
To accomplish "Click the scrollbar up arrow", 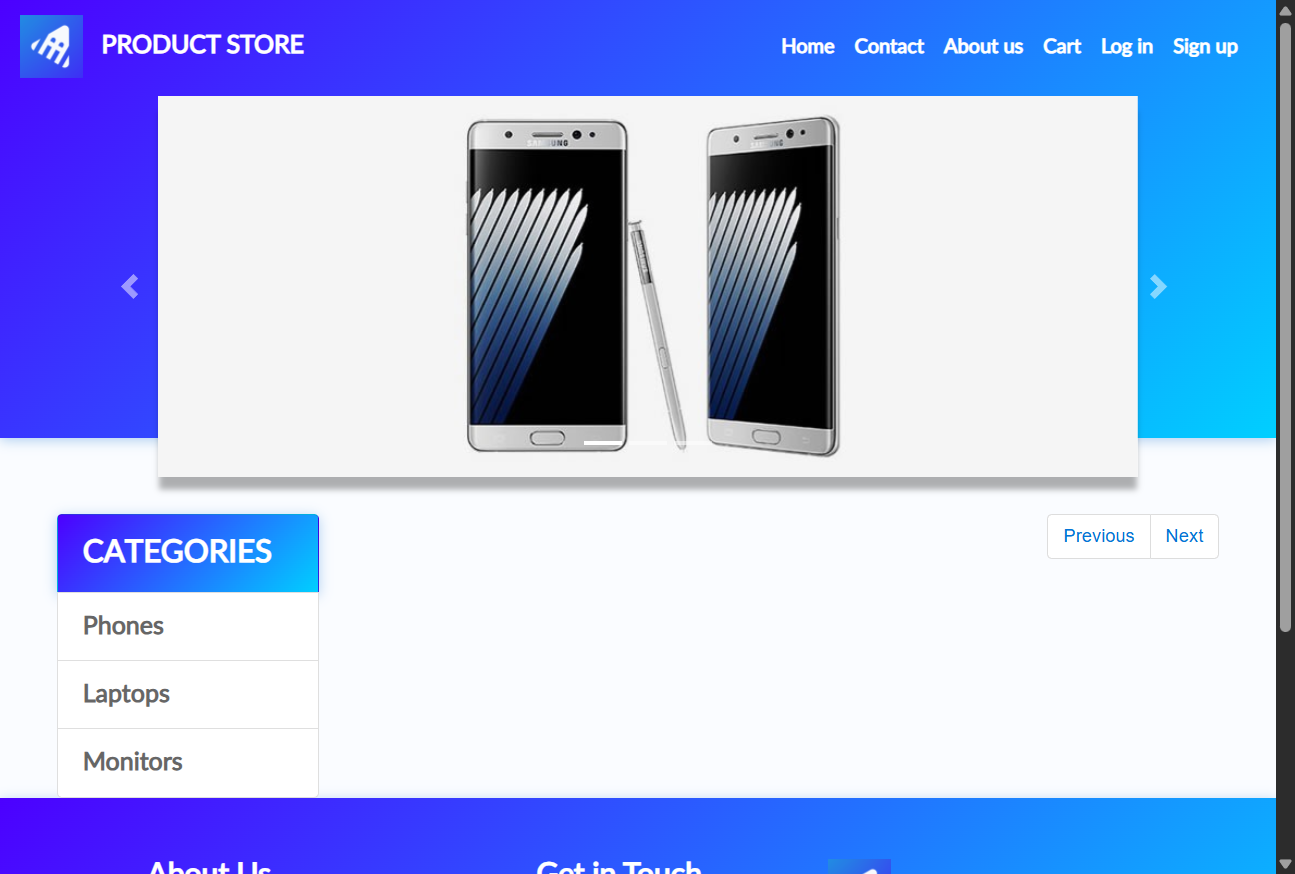I will tap(1285, 10).
